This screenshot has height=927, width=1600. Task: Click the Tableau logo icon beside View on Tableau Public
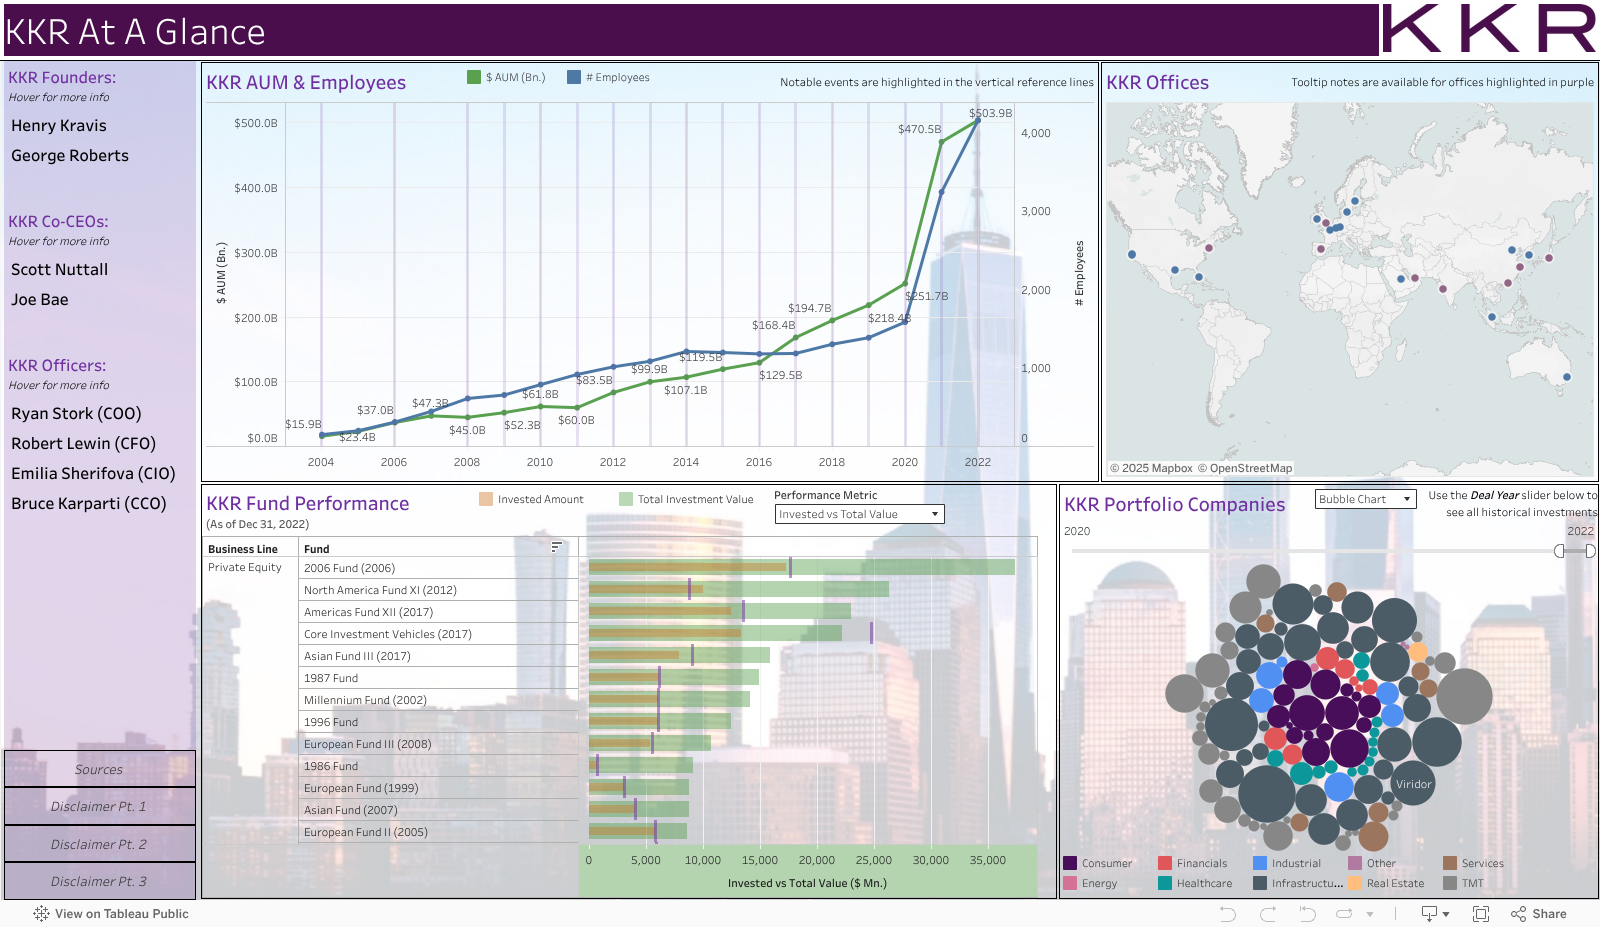[41, 914]
